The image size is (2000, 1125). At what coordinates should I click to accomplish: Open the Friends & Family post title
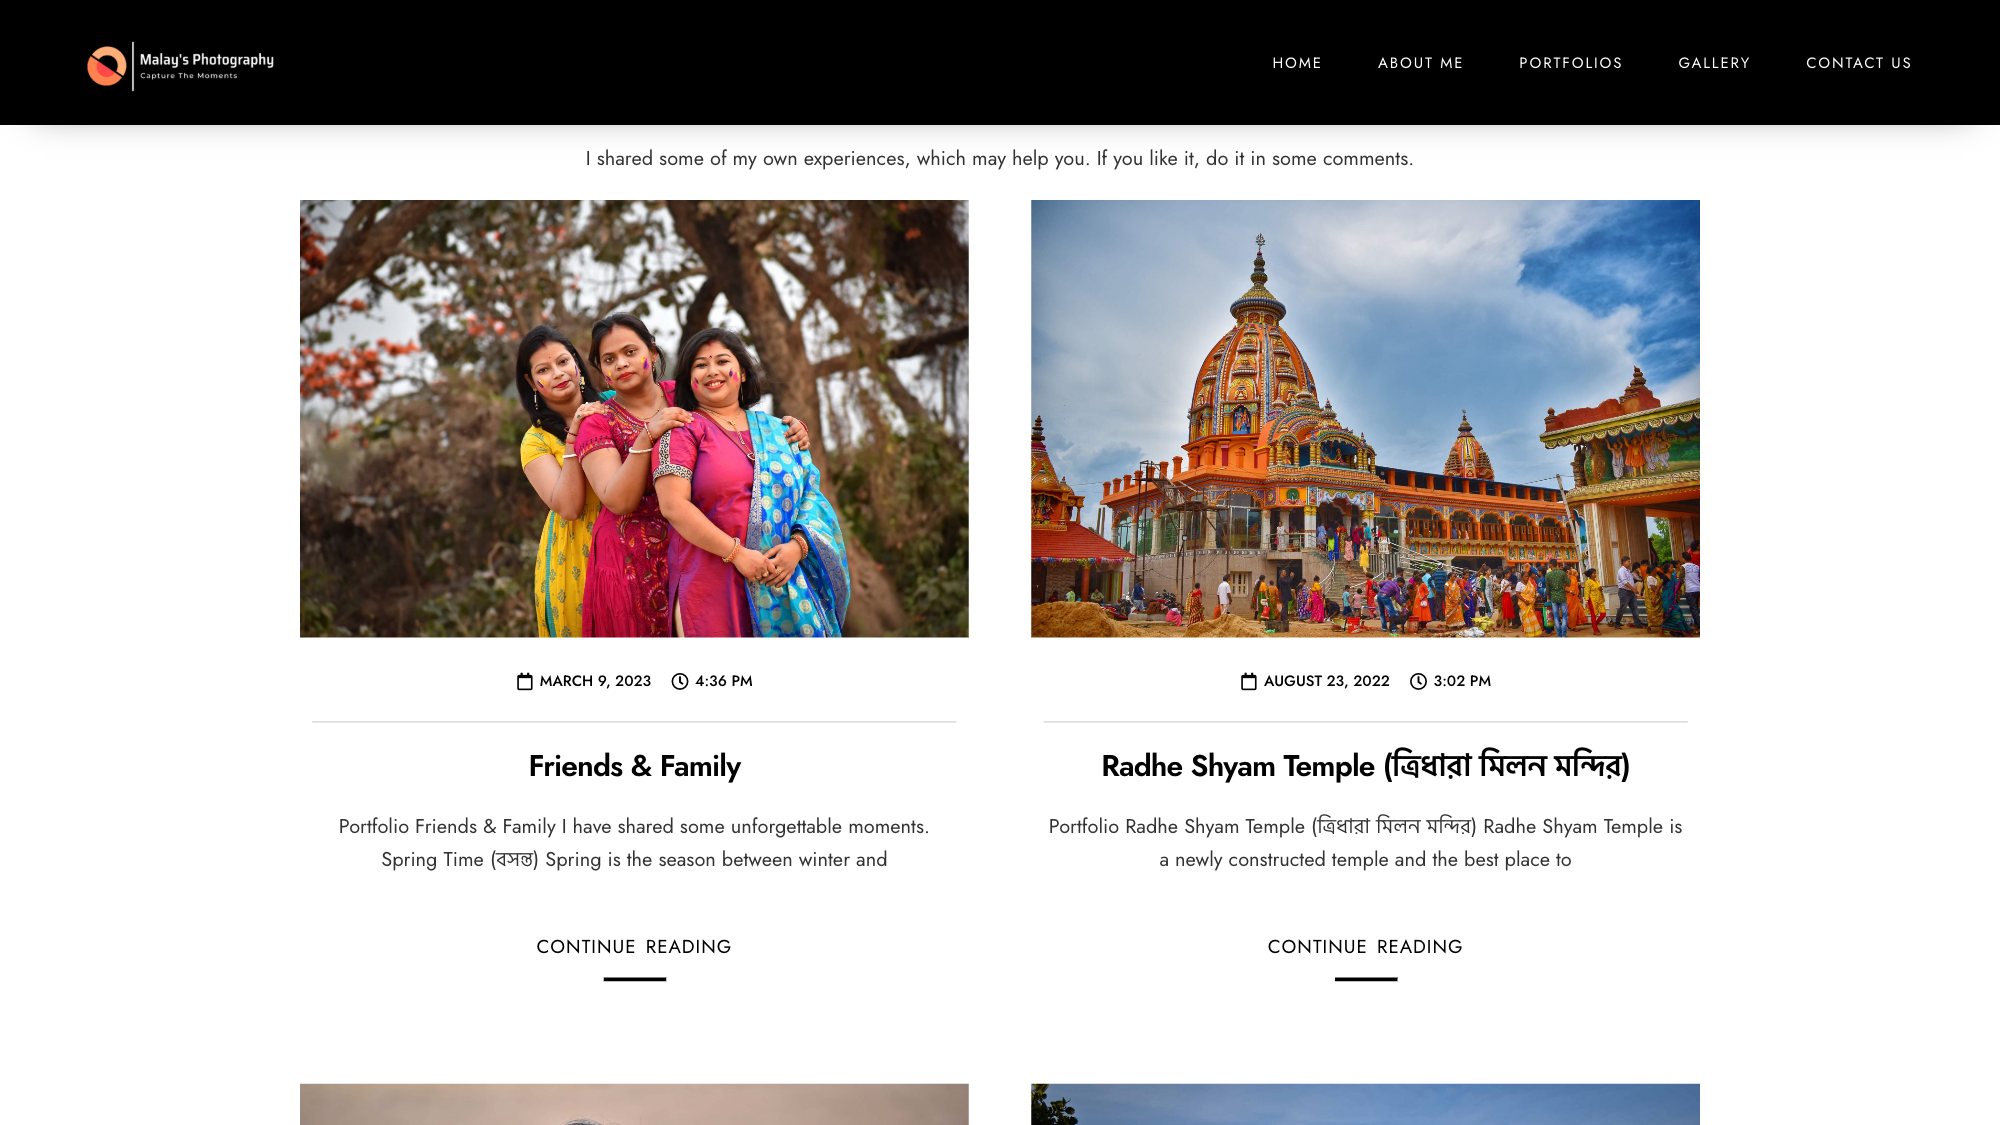[x=634, y=766]
